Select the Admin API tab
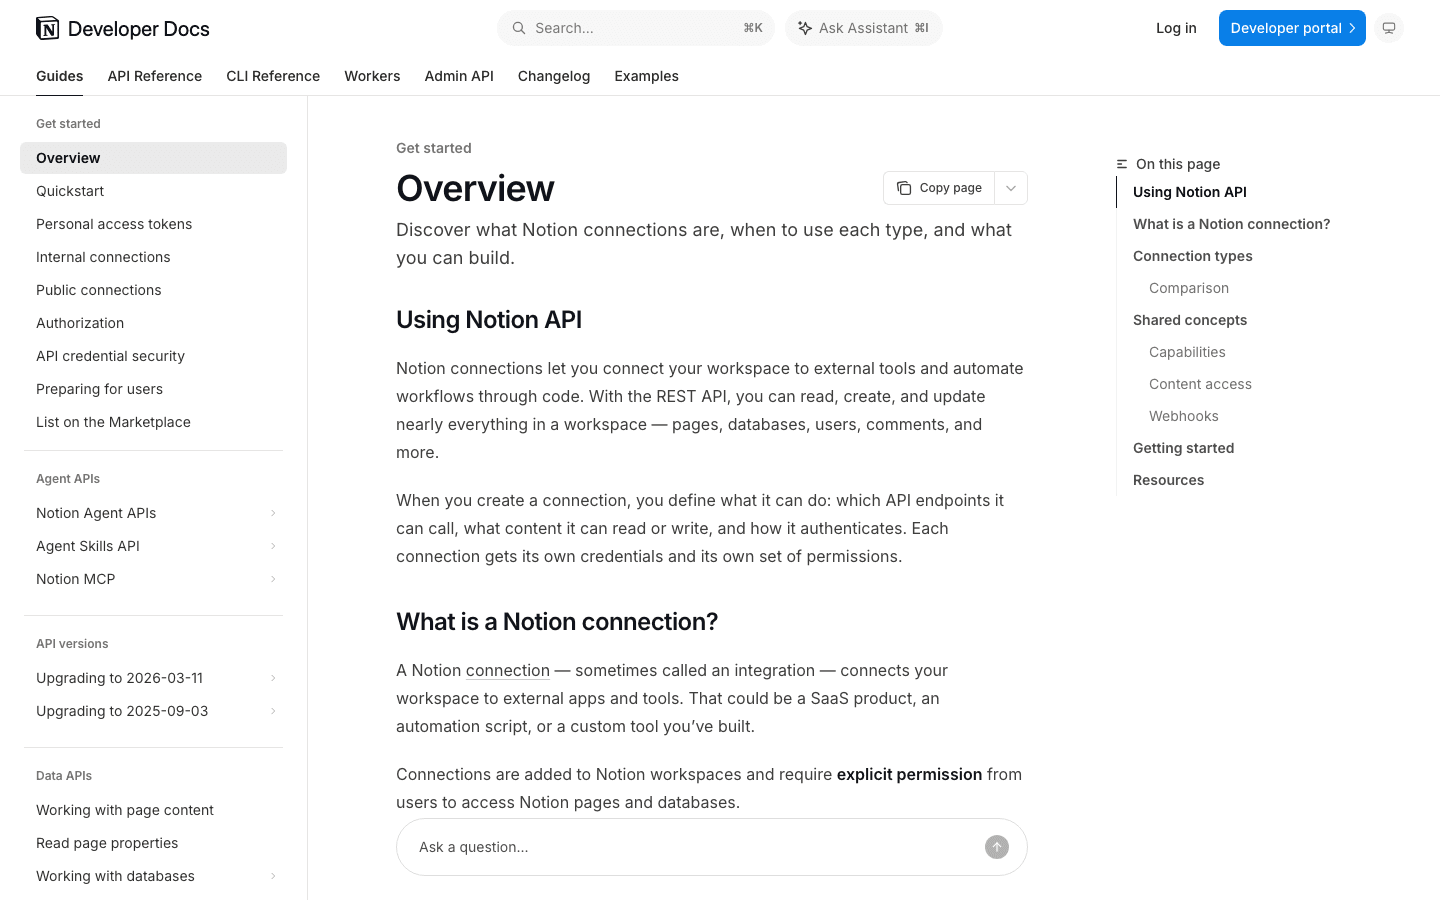This screenshot has height=900, width=1440. (x=459, y=76)
